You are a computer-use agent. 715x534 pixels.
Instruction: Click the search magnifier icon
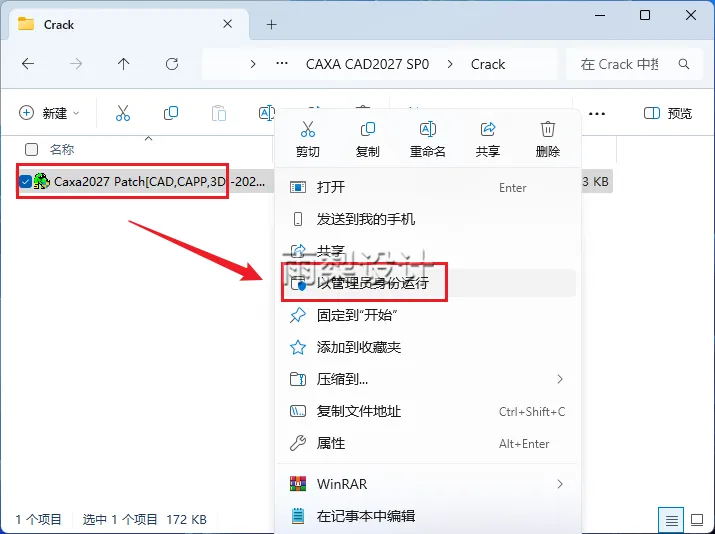684,64
